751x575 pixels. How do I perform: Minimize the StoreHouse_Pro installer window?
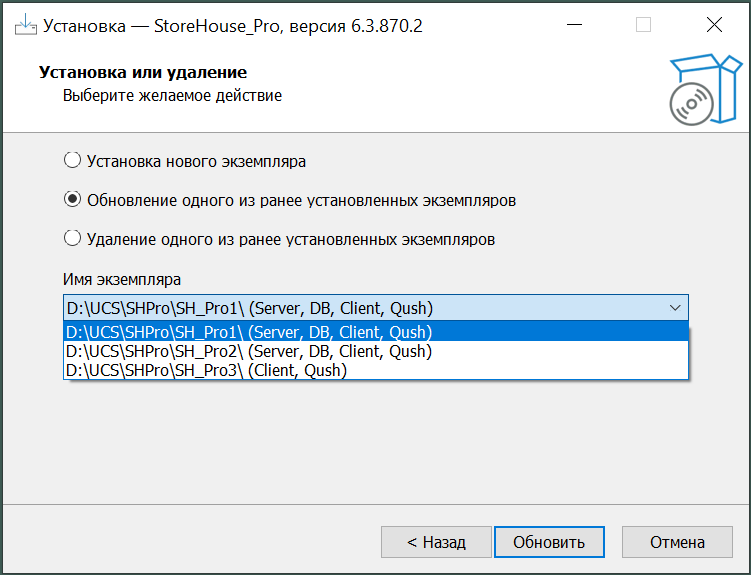[573, 26]
